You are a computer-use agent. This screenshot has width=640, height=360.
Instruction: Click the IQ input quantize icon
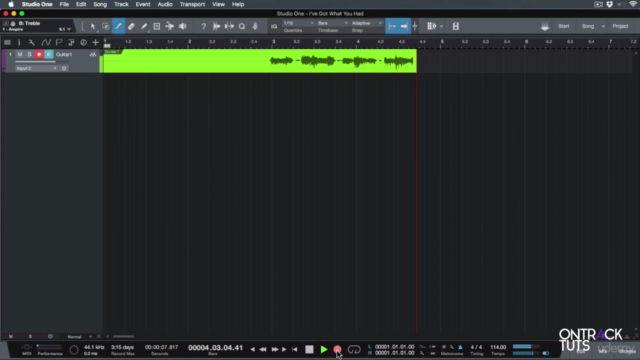tap(274, 27)
